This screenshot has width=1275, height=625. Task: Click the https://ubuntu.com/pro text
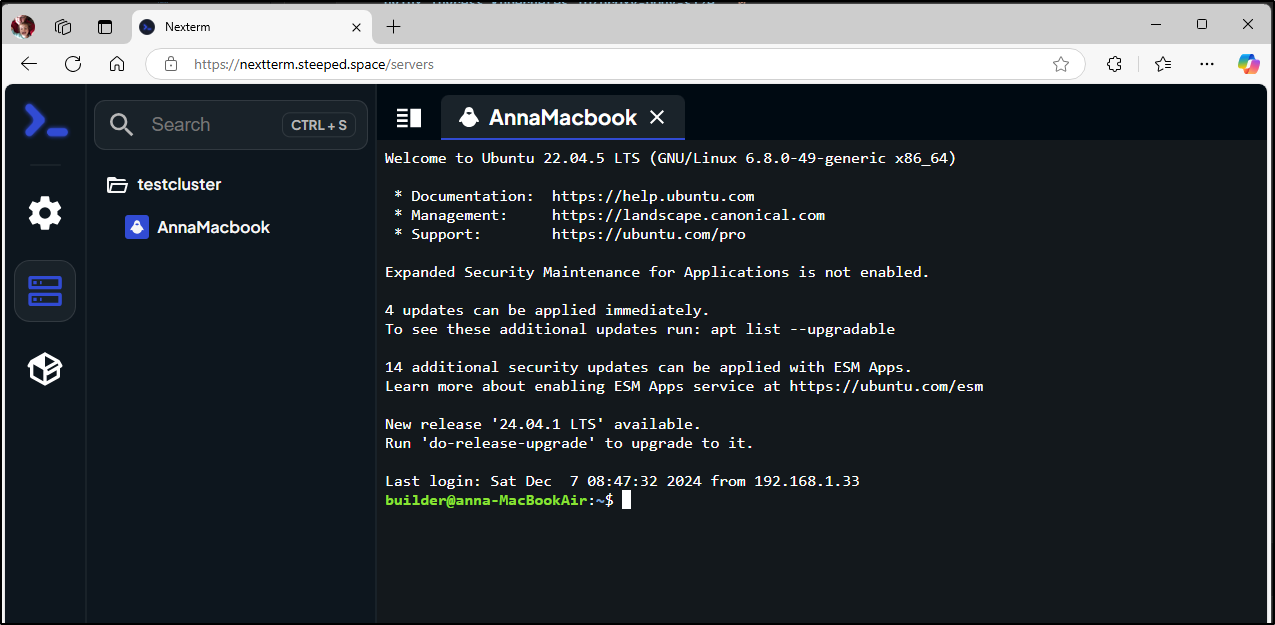point(649,234)
